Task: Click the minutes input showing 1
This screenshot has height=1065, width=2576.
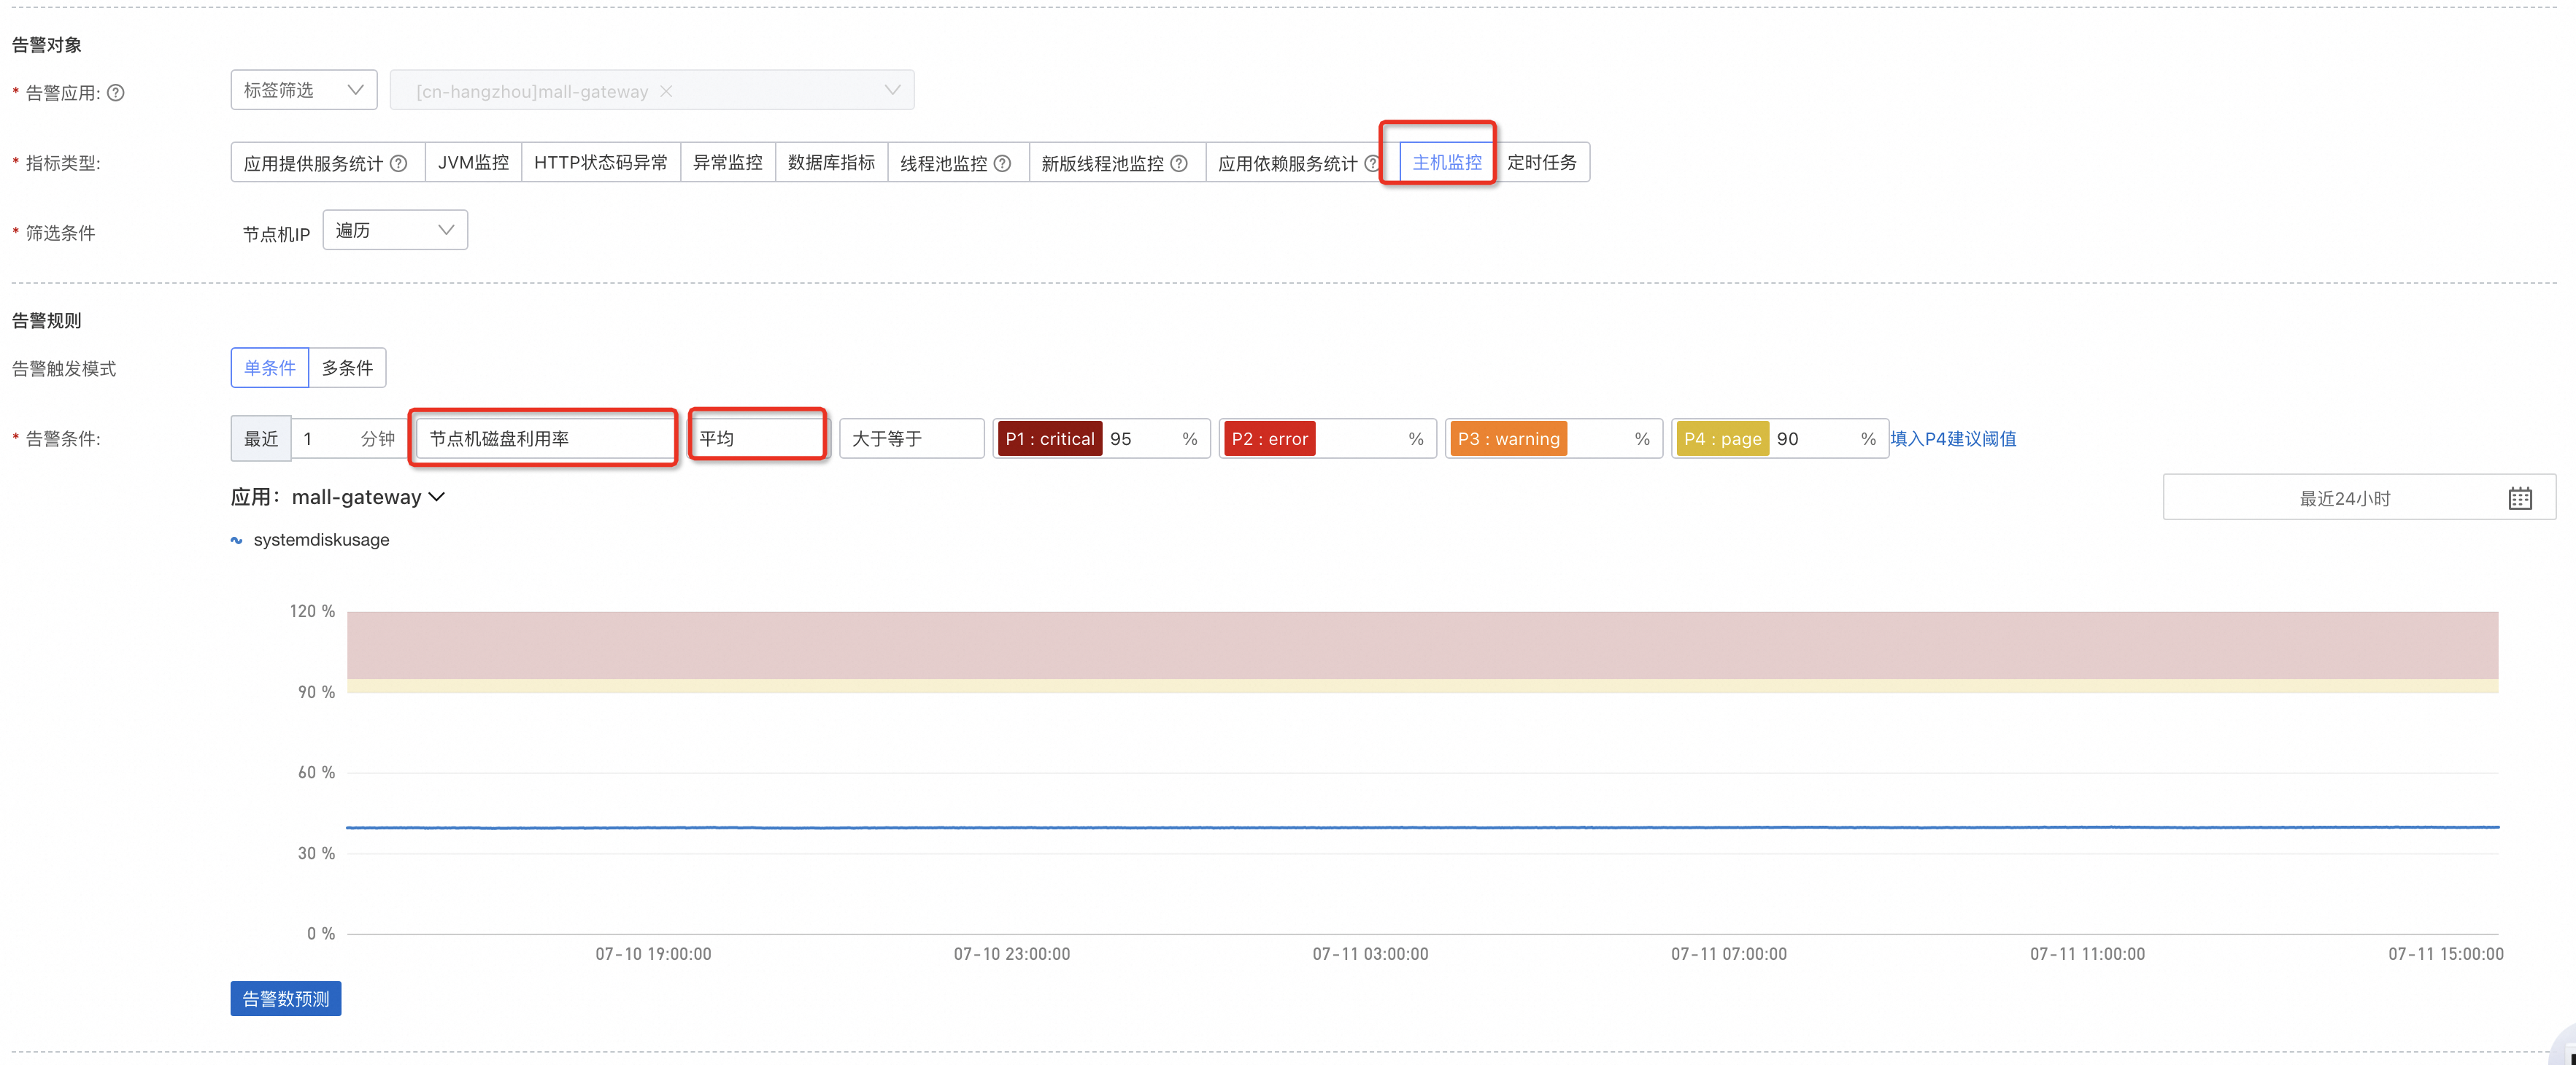Action: click(x=326, y=438)
